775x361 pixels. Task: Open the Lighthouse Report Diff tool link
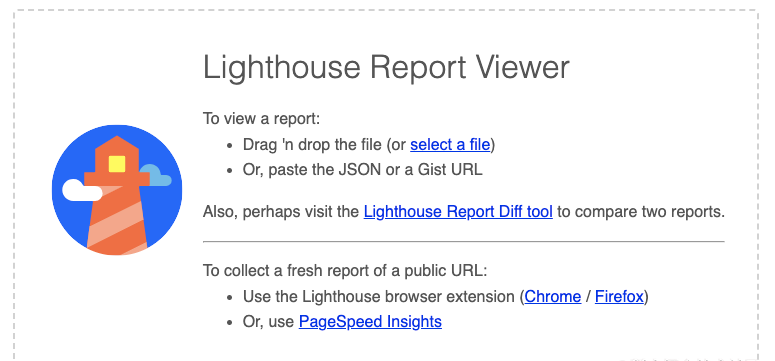(458, 212)
